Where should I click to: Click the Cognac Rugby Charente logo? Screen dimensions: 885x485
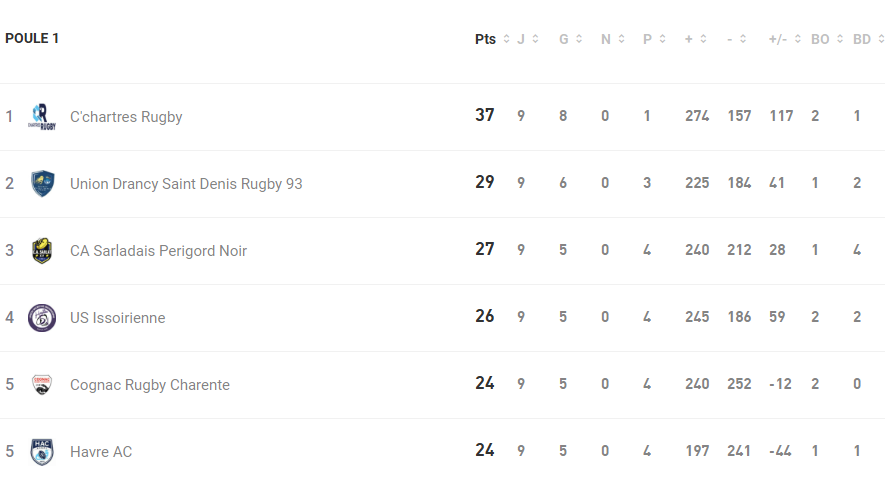(x=42, y=385)
